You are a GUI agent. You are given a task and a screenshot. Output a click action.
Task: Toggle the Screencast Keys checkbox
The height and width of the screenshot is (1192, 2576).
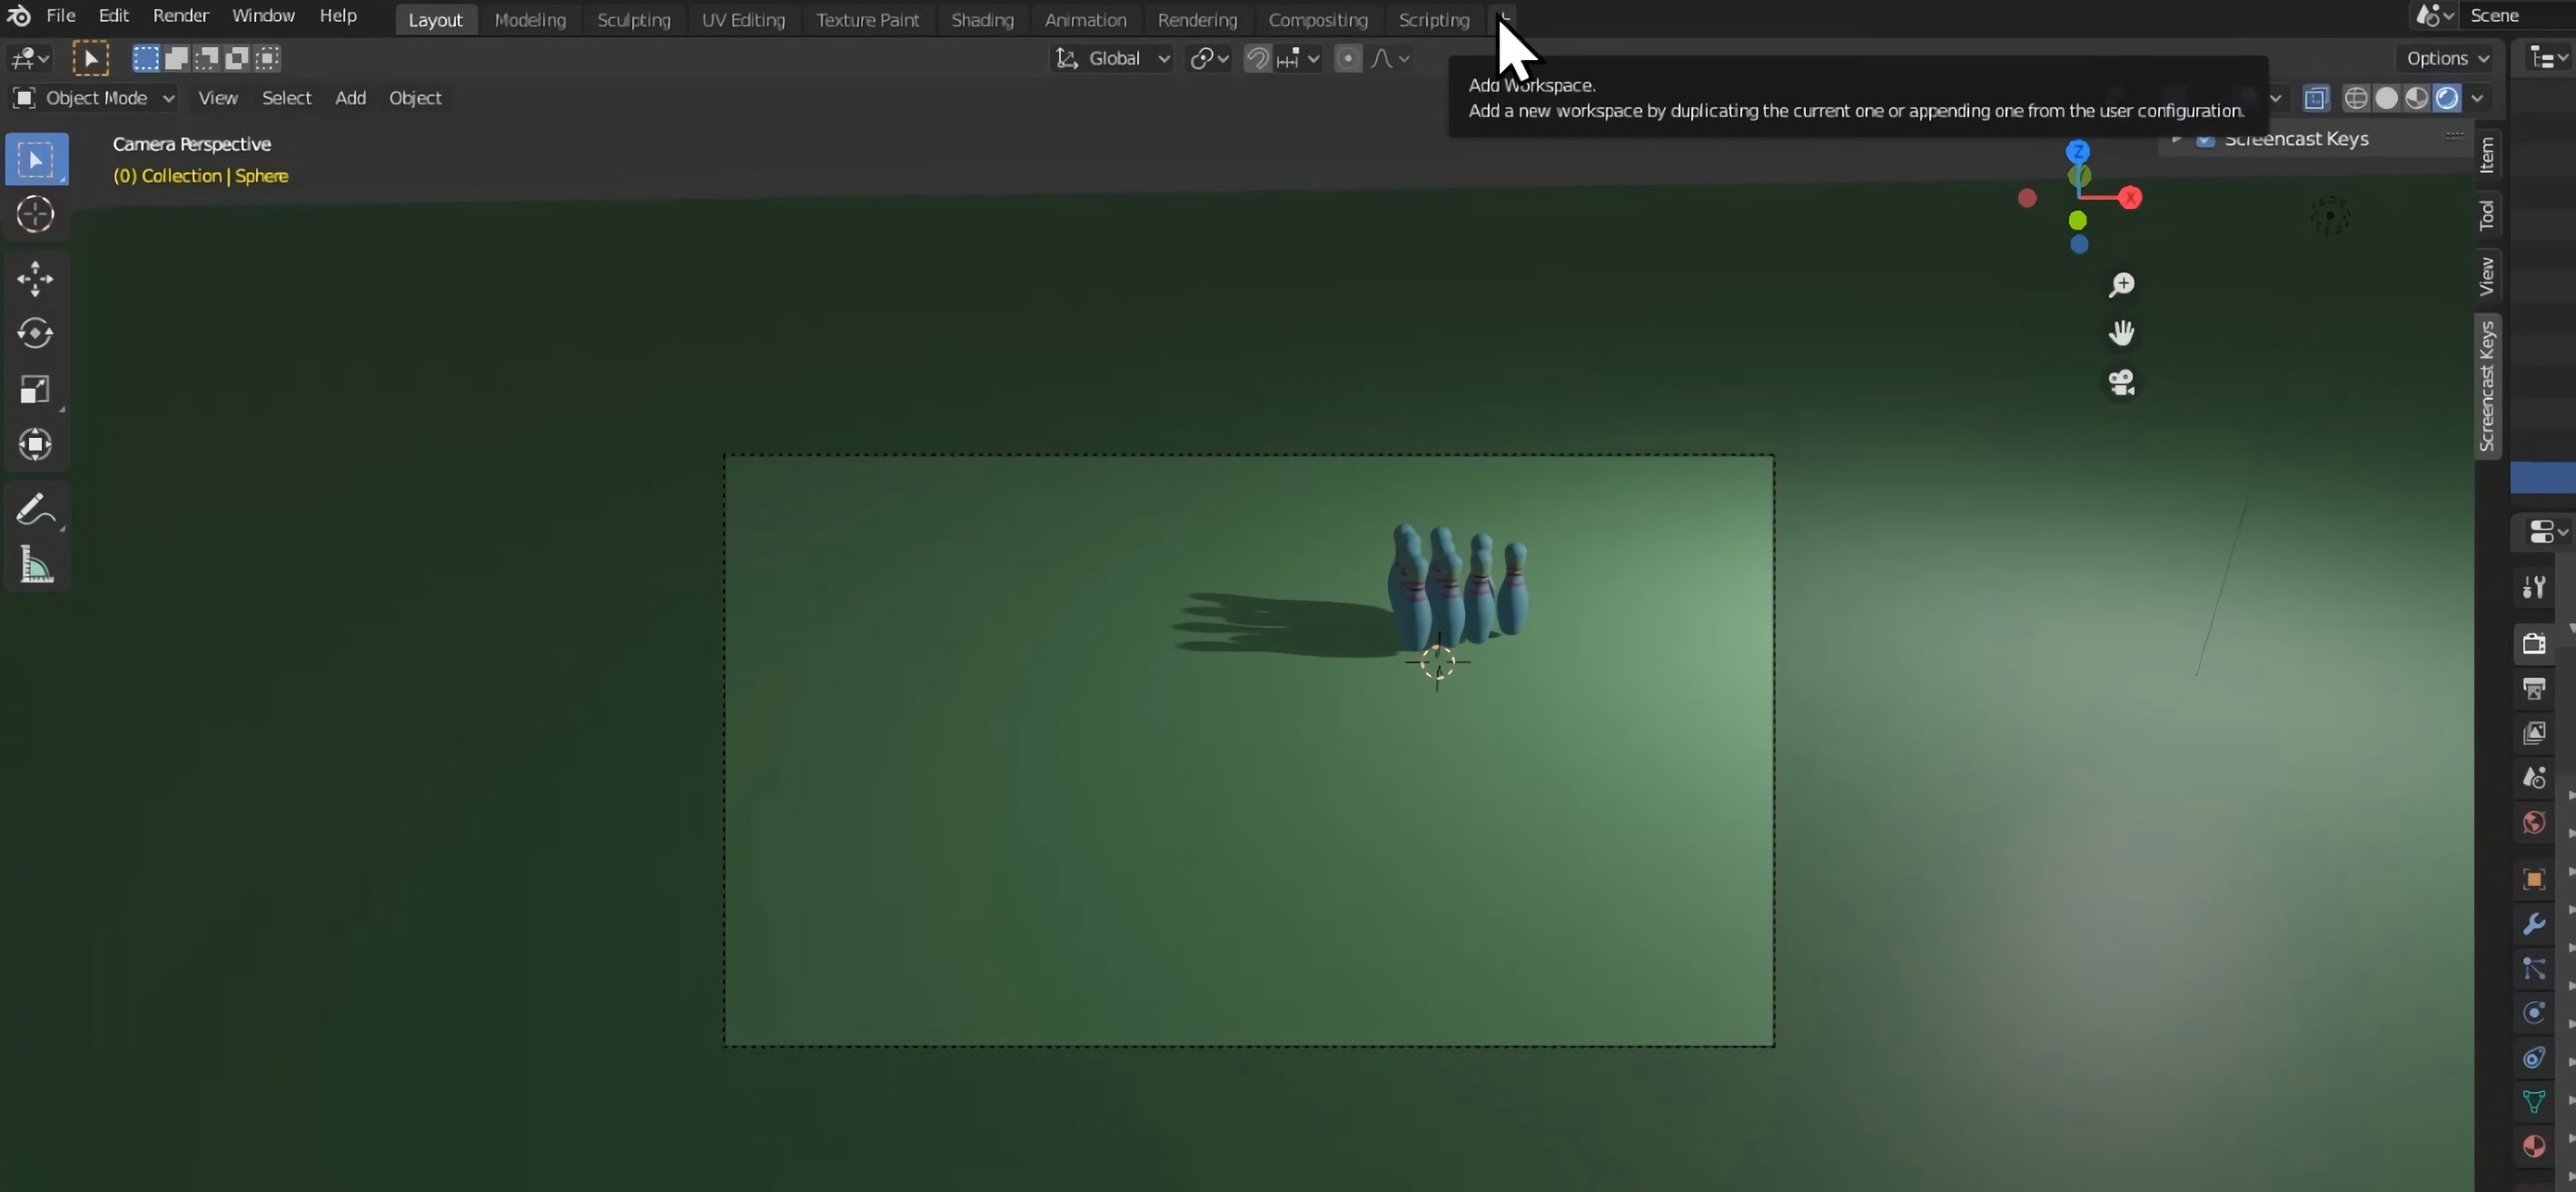tap(2205, 139)
